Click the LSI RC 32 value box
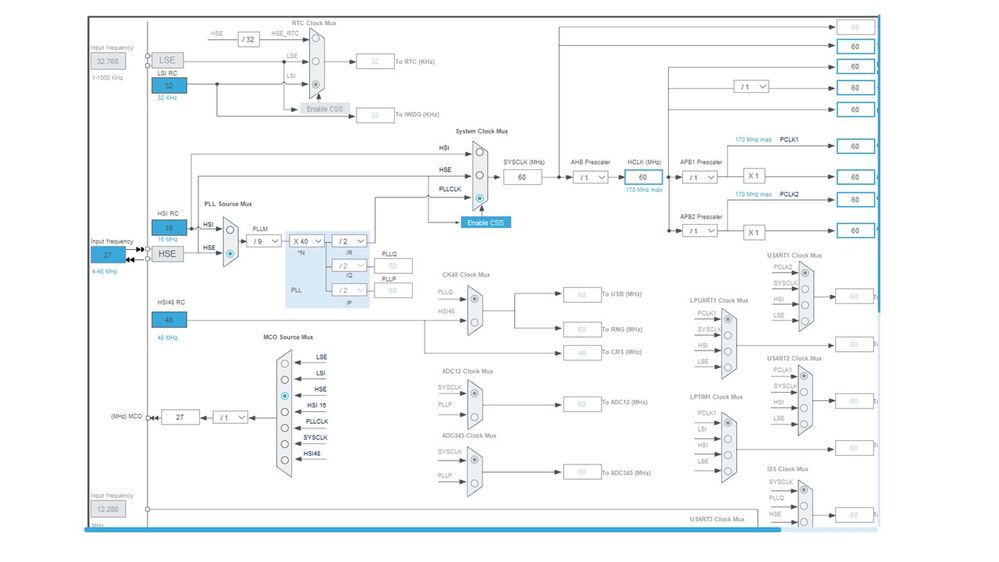 169,85
